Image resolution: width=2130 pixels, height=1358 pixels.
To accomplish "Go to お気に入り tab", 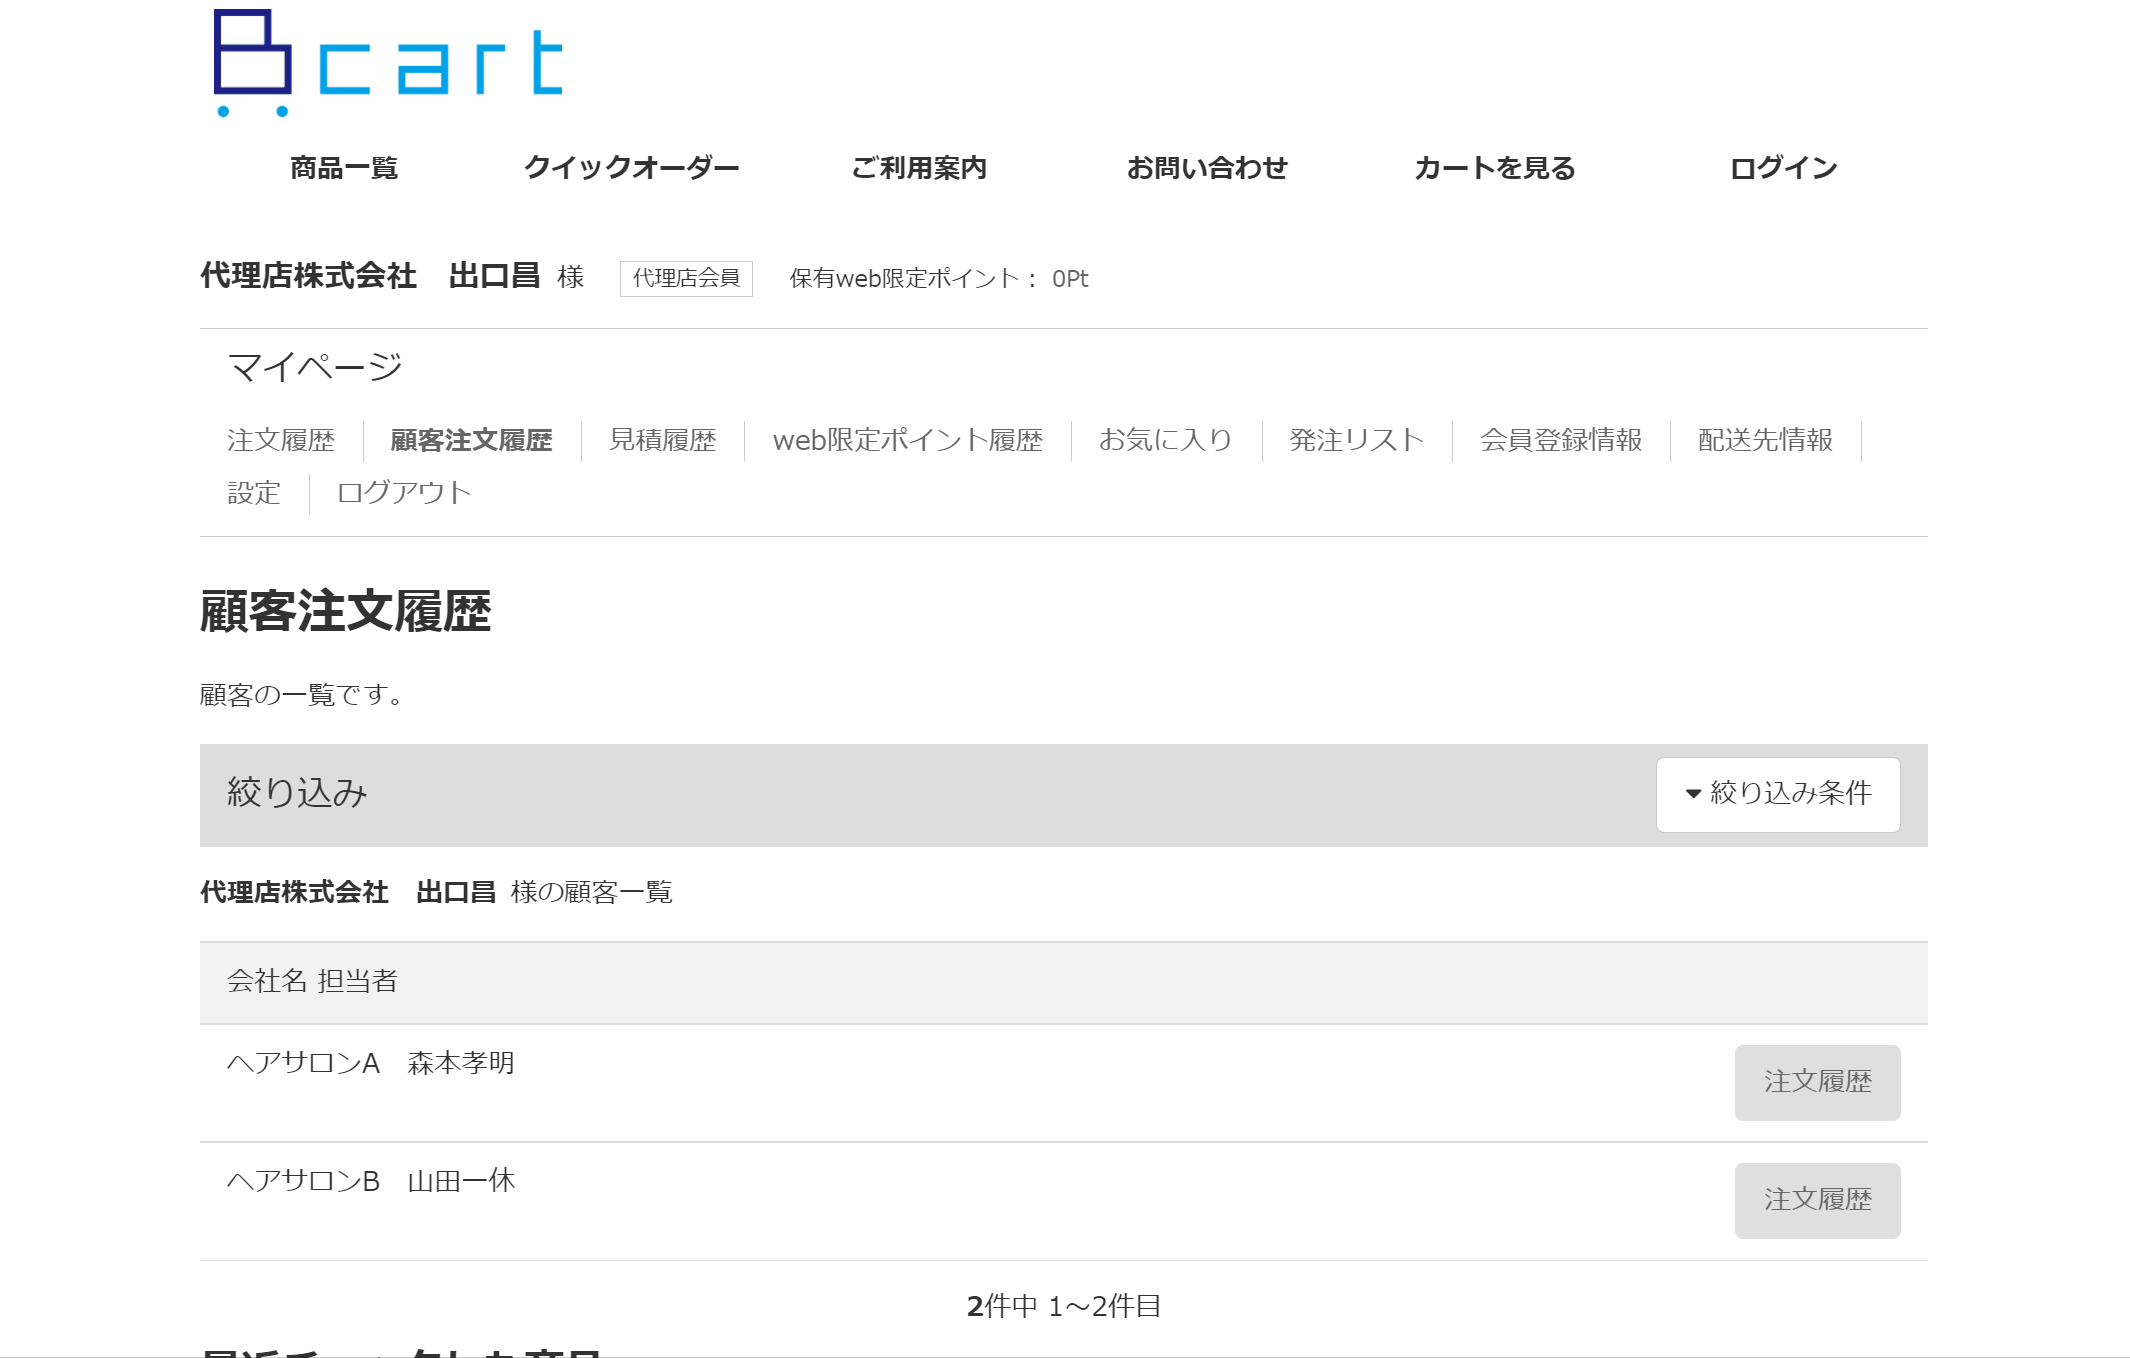I will (1166, 440).
